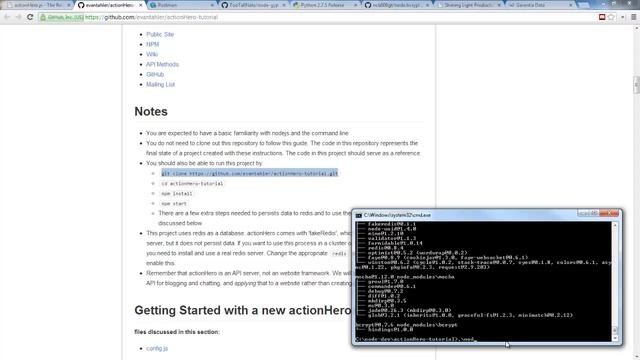Click the browser forward arrow
Screen dimensions: 640x360
coord(18,17)
